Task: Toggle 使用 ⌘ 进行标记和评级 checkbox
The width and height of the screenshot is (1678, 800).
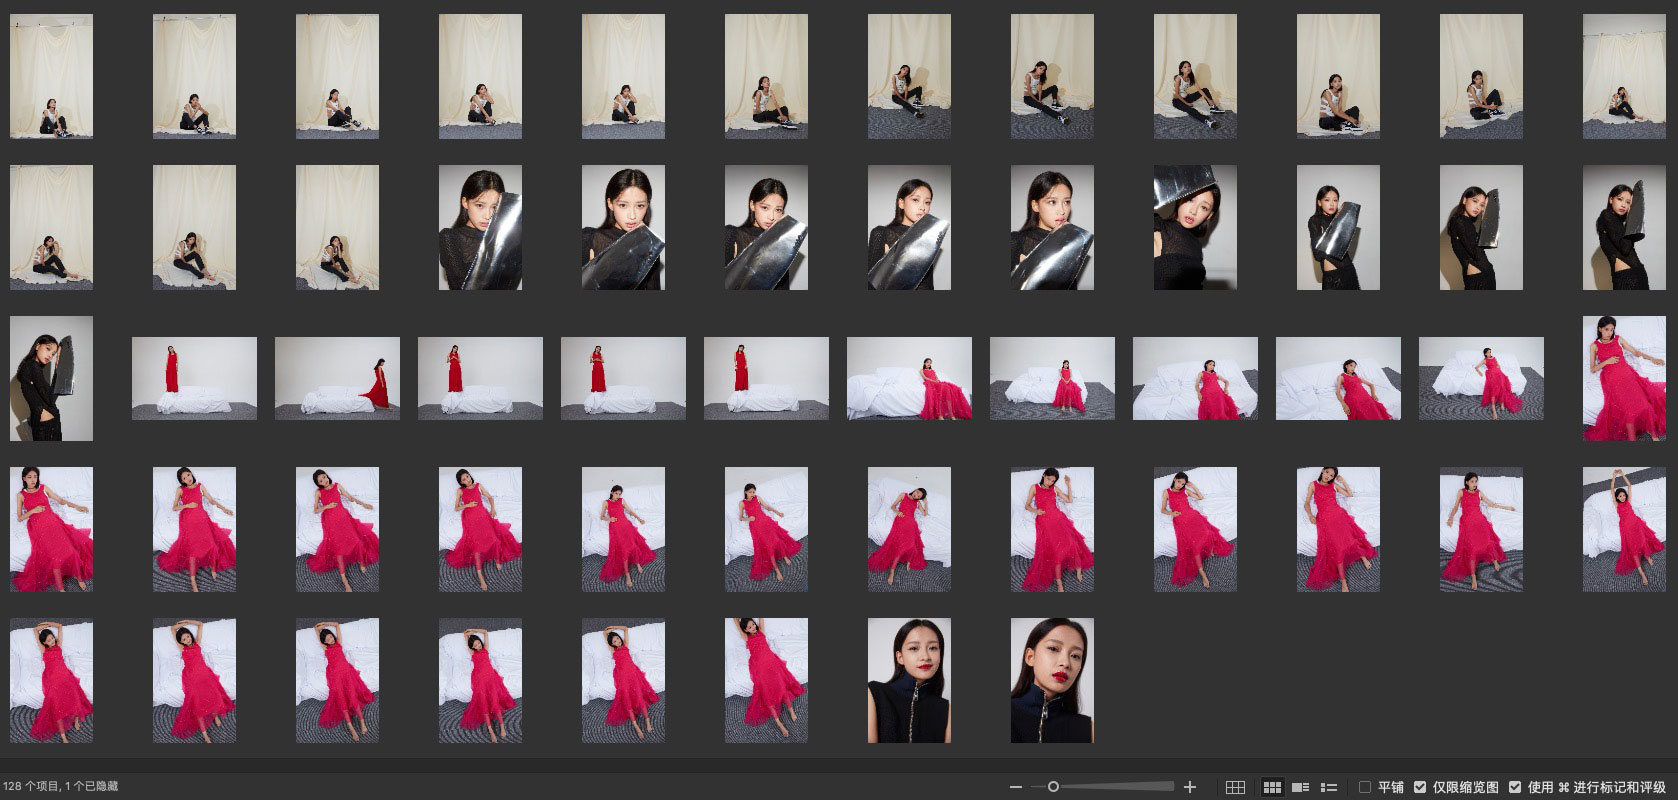Action: (x=1515, y=787)
